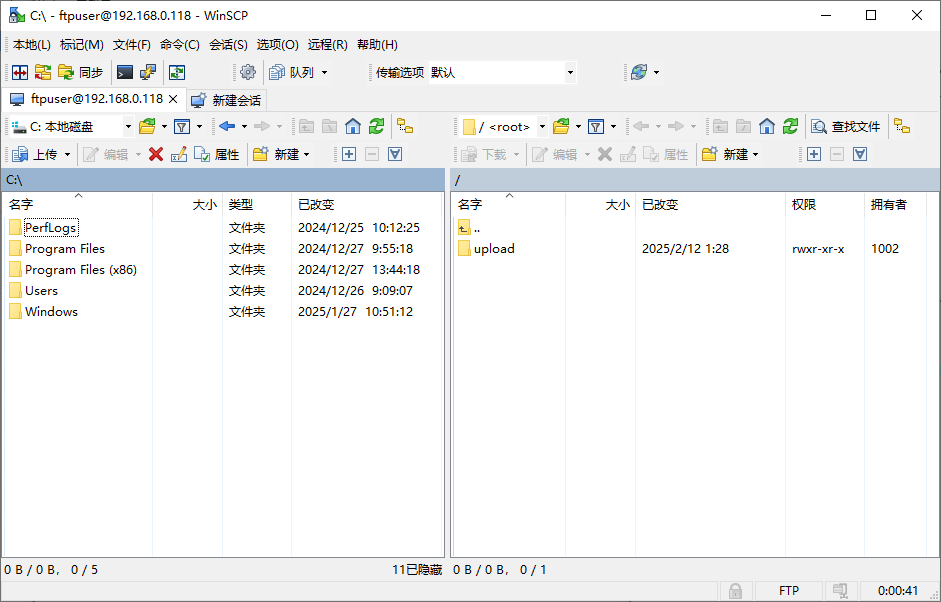
Task: Refresh the local directory panel
Action: coord(376,127)
